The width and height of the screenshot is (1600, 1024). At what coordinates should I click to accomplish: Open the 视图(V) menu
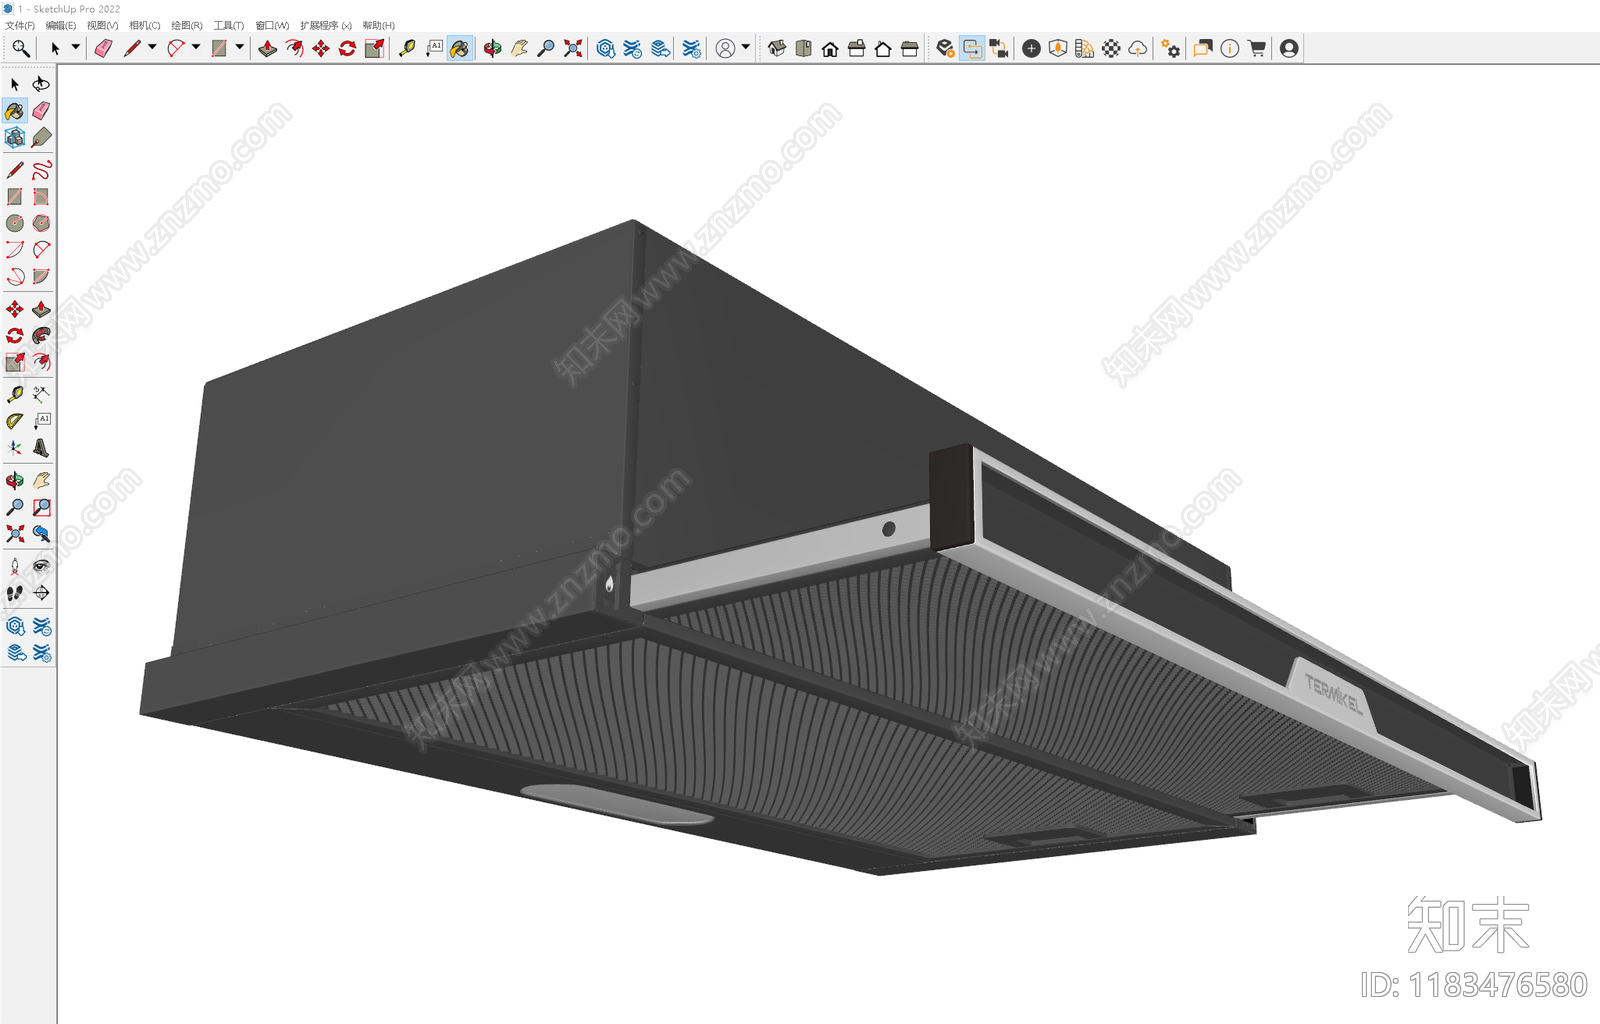coord(102,25)
